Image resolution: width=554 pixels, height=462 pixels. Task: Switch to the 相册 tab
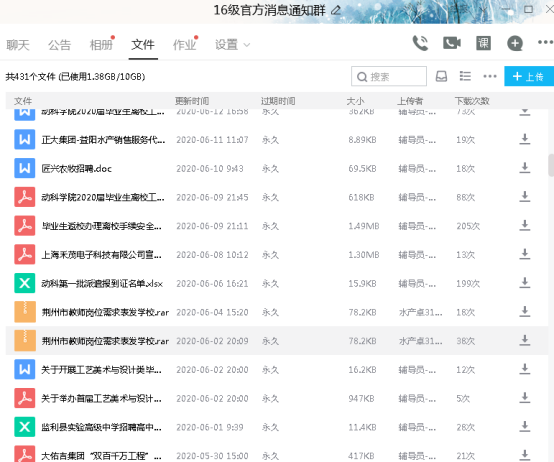point(101,45)
